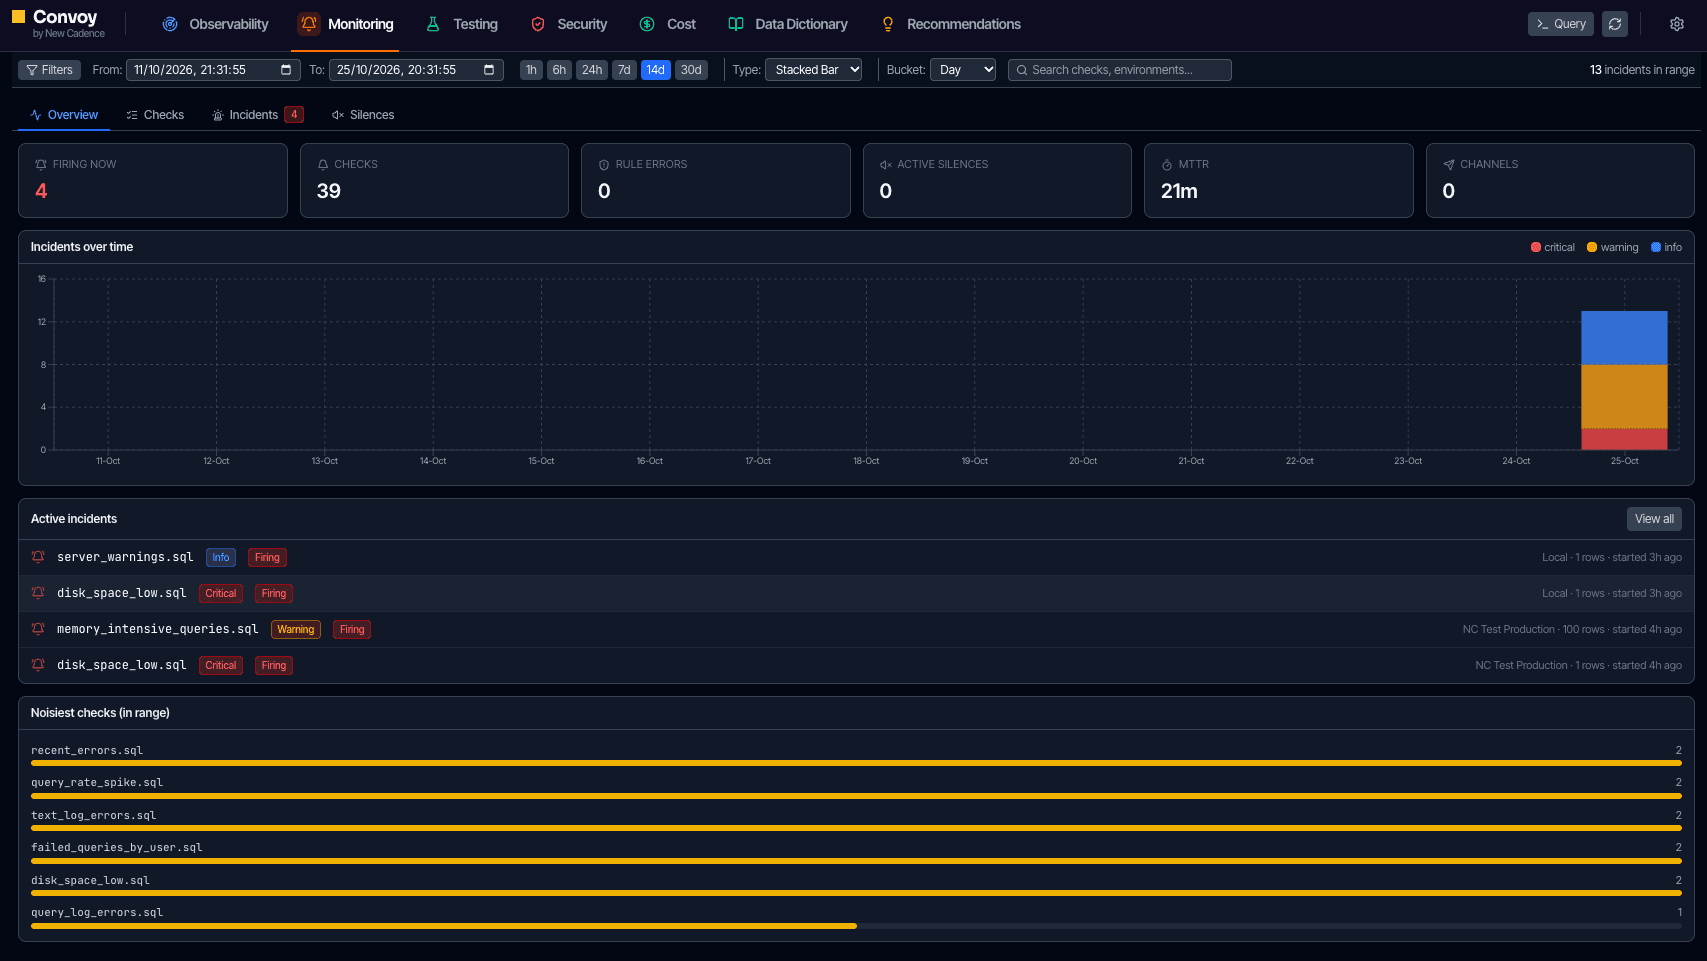1707x961 pixels.
Task: Focus the search checks input
Action: tap(1120, 70)
